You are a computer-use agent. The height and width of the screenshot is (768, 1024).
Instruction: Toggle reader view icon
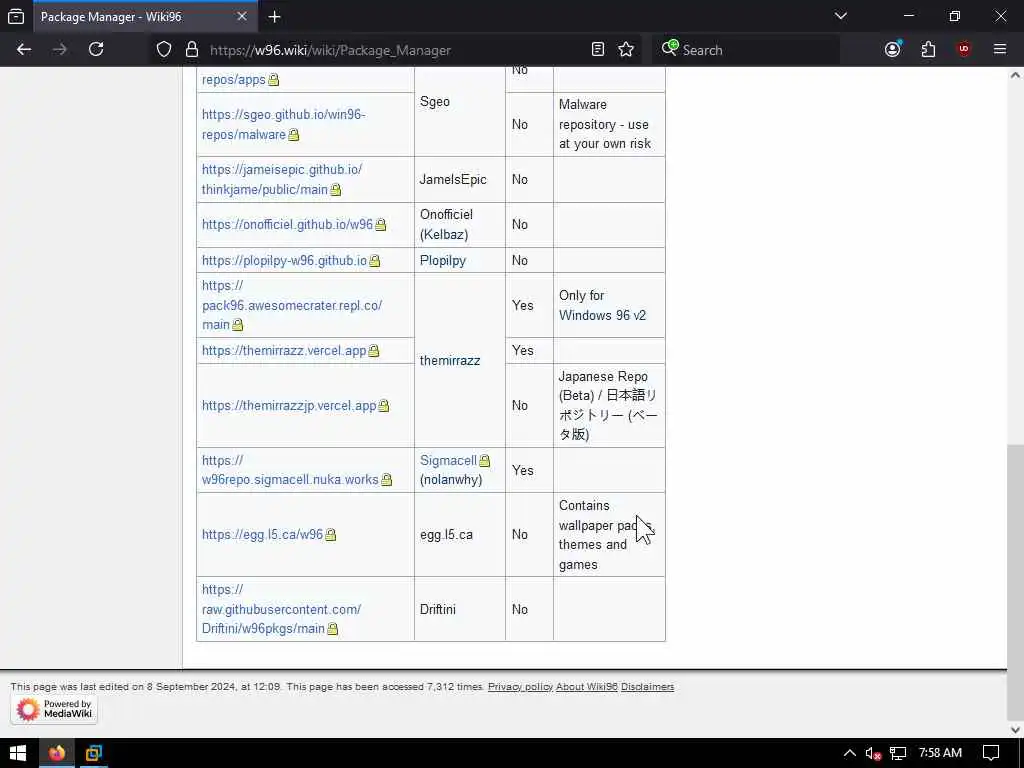598,50
